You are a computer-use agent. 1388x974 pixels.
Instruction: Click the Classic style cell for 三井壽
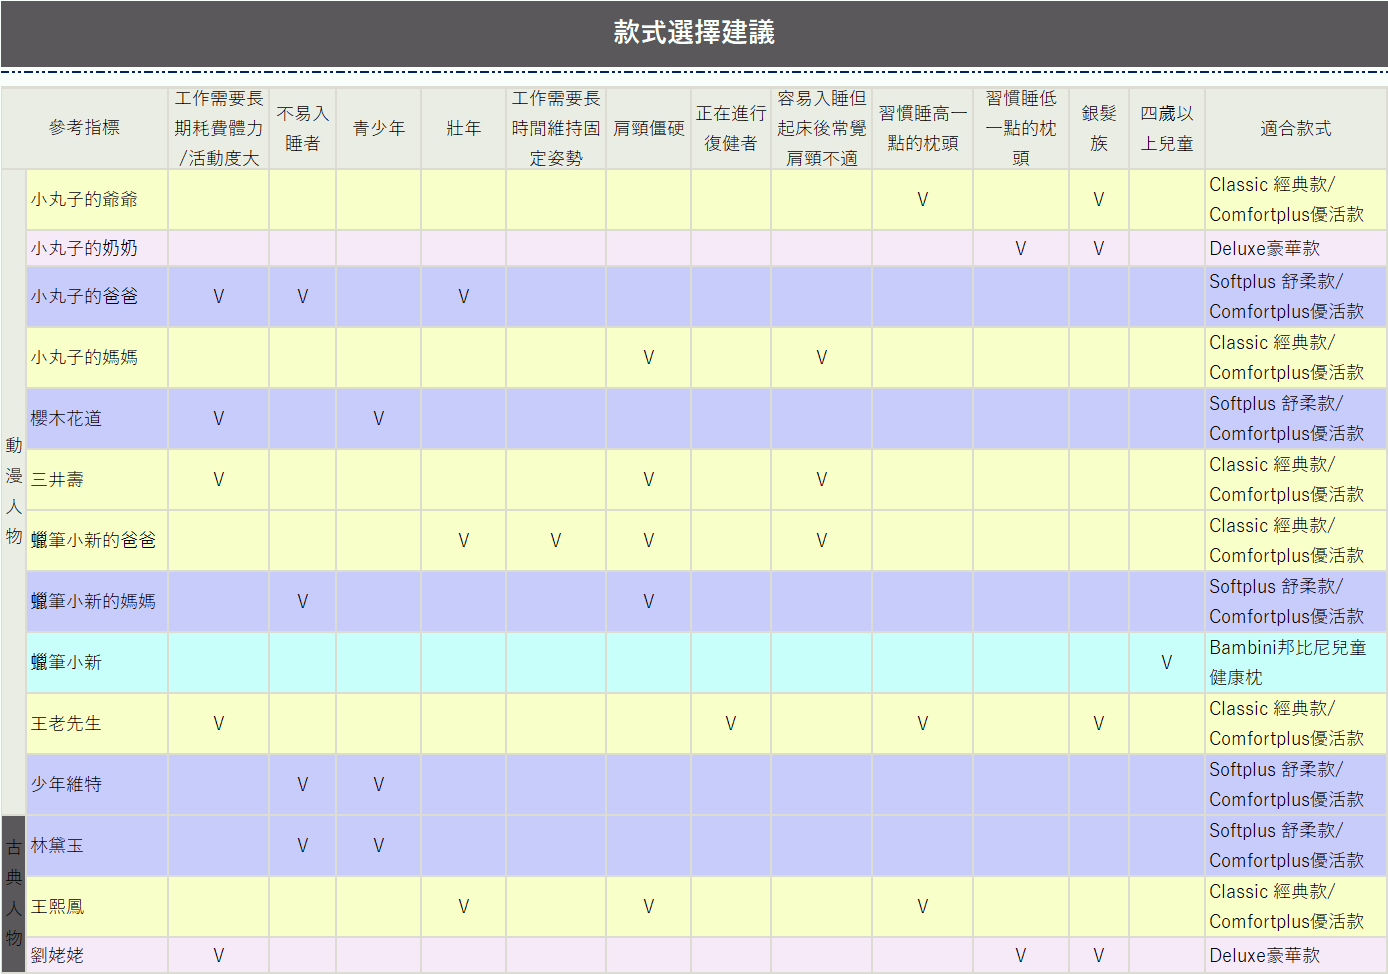(x=1296, y=479)
